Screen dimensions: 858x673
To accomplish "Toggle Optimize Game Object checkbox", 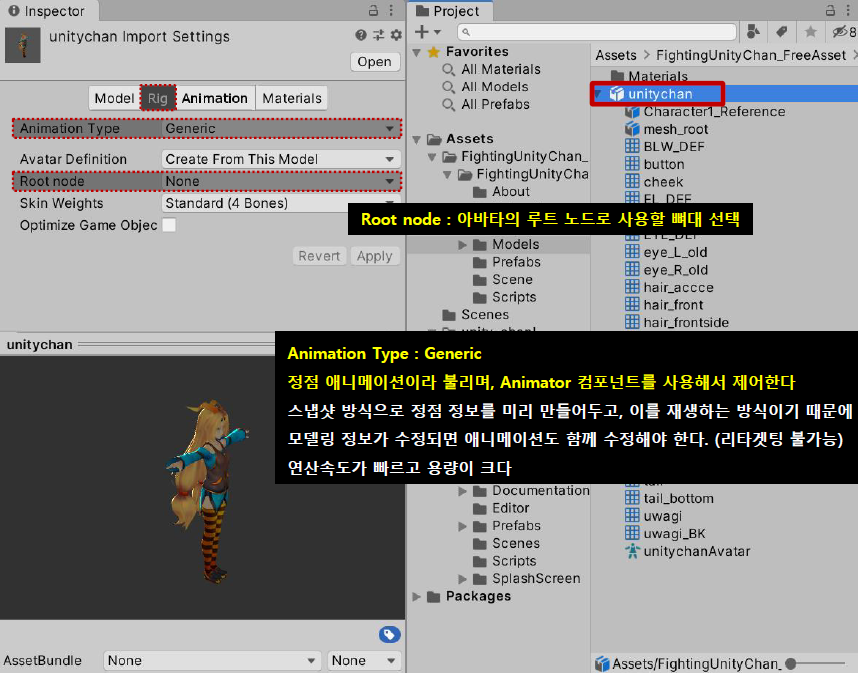I will 169,225.
